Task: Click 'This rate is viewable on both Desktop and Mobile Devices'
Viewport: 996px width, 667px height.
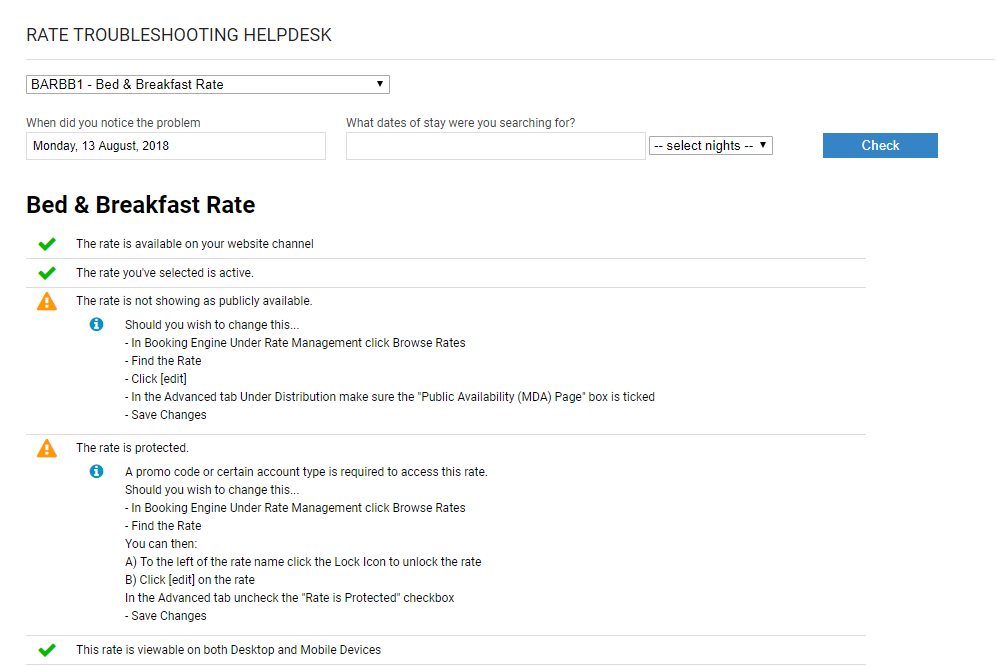Action: (x=229, y=650)
